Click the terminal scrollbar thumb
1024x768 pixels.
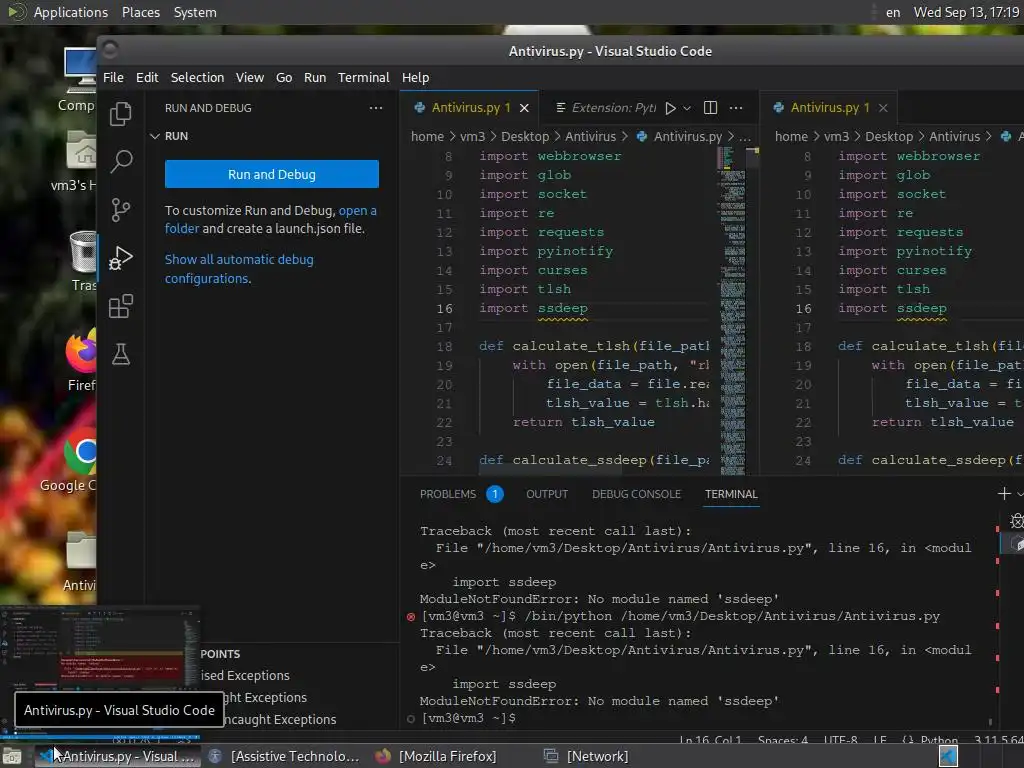(x=990, y=722)
